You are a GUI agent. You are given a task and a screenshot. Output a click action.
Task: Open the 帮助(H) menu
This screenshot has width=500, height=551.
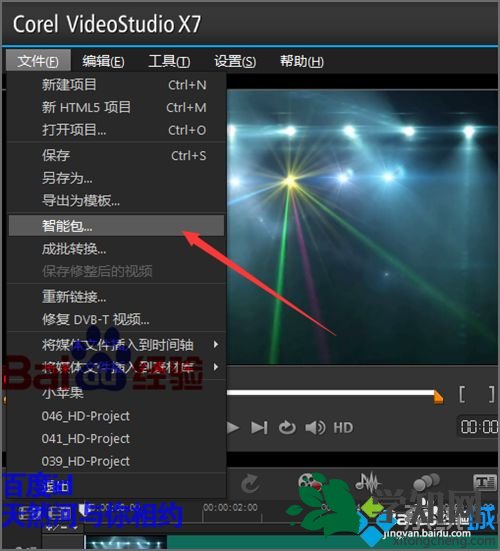301,61
